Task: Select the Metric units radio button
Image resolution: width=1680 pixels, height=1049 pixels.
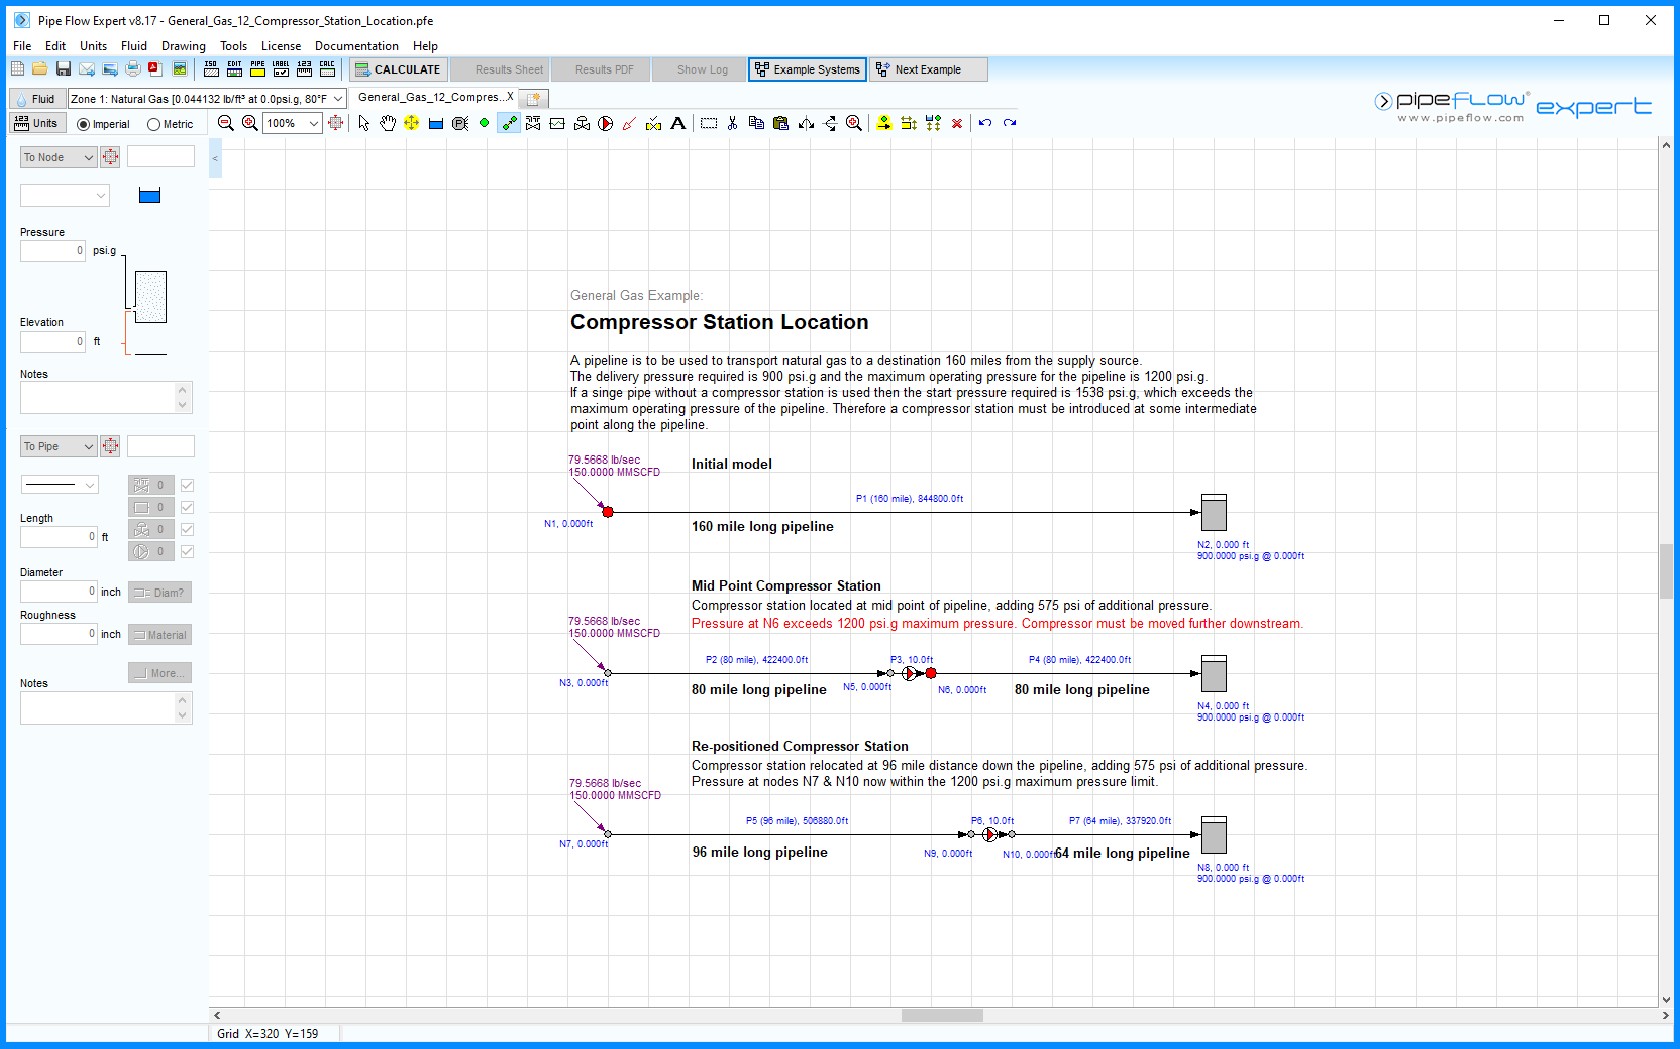Action: click(x=153, y=125)
